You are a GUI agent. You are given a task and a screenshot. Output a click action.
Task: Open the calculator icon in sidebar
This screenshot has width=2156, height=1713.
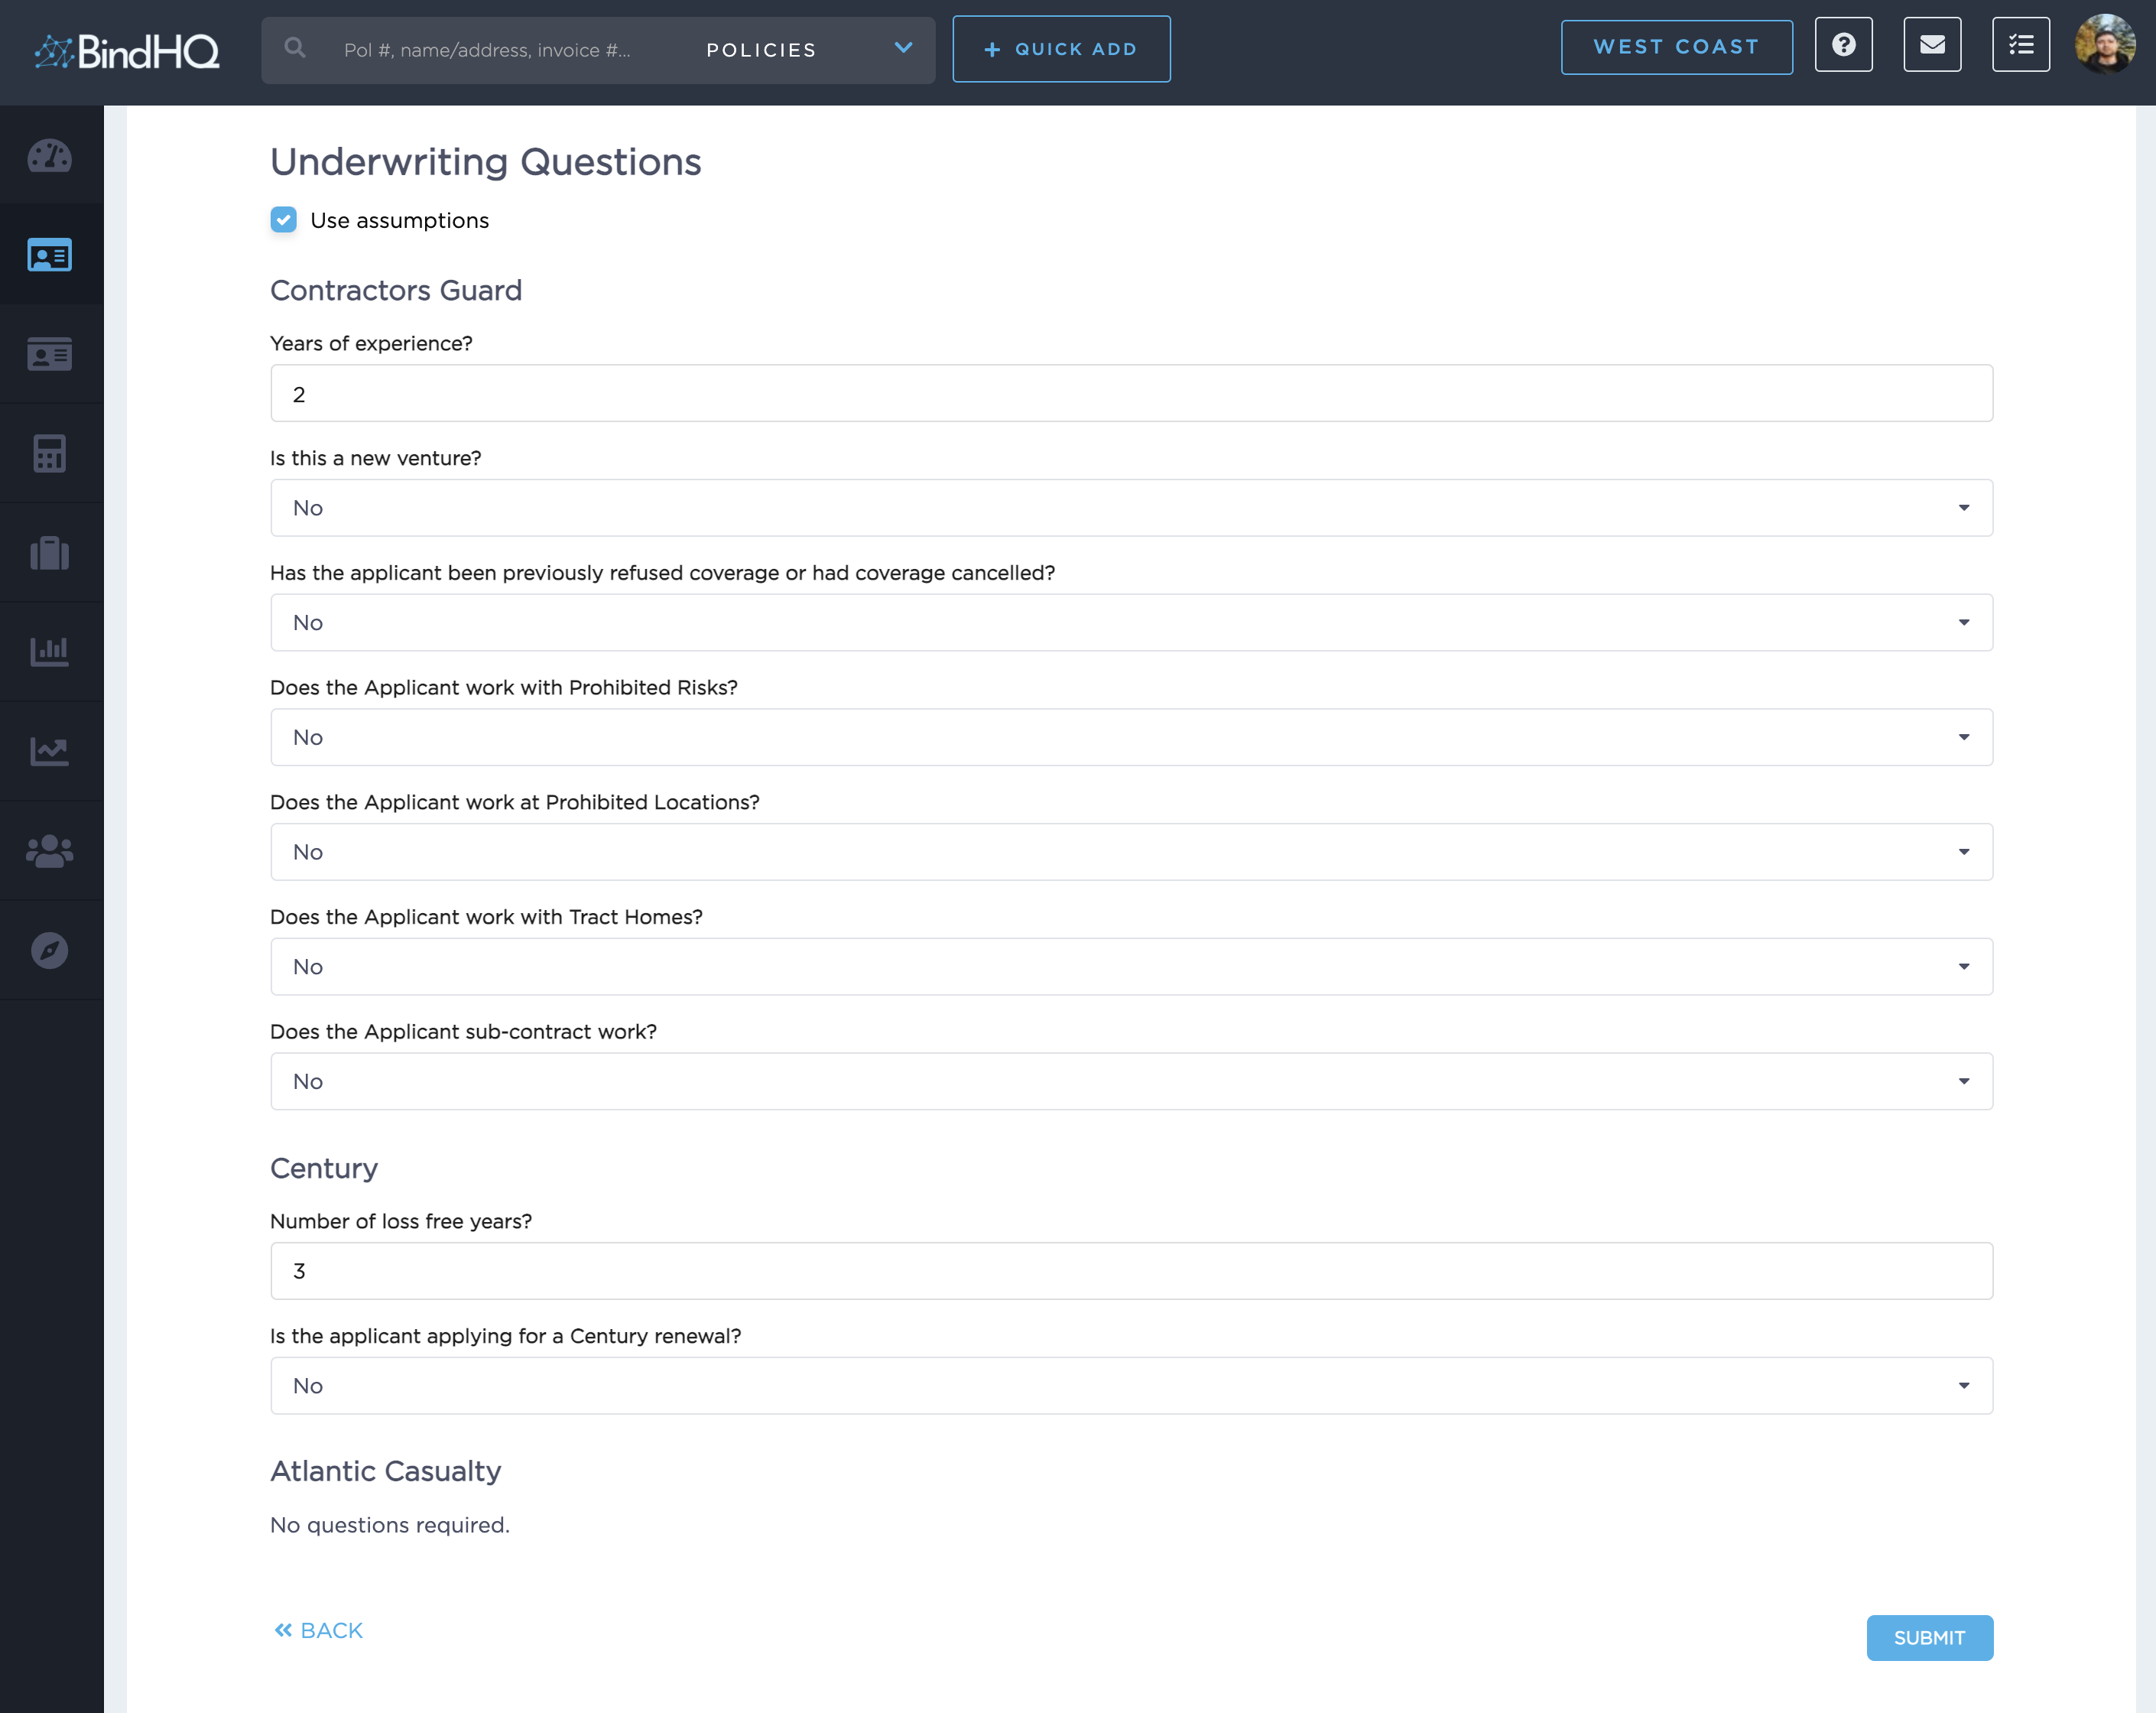pos(50,453)
